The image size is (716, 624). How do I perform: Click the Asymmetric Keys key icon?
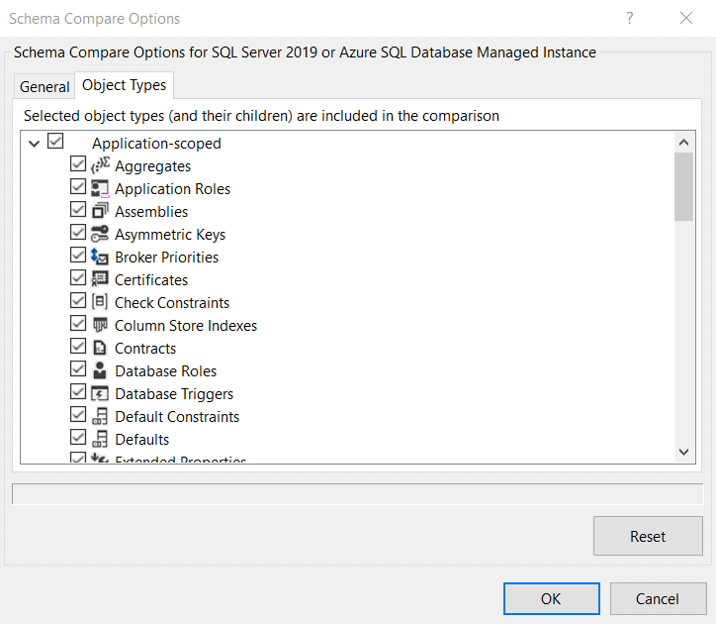[100, 234]
